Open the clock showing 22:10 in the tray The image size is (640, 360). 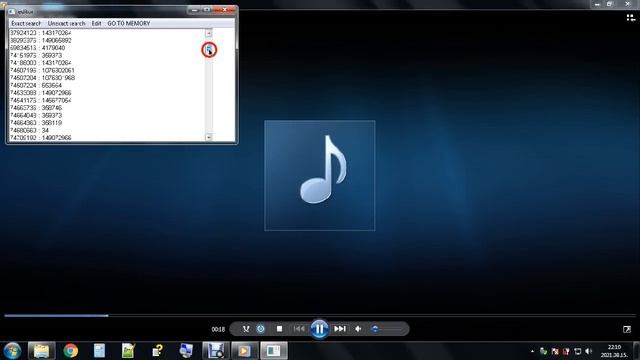[x=614, y=351]
